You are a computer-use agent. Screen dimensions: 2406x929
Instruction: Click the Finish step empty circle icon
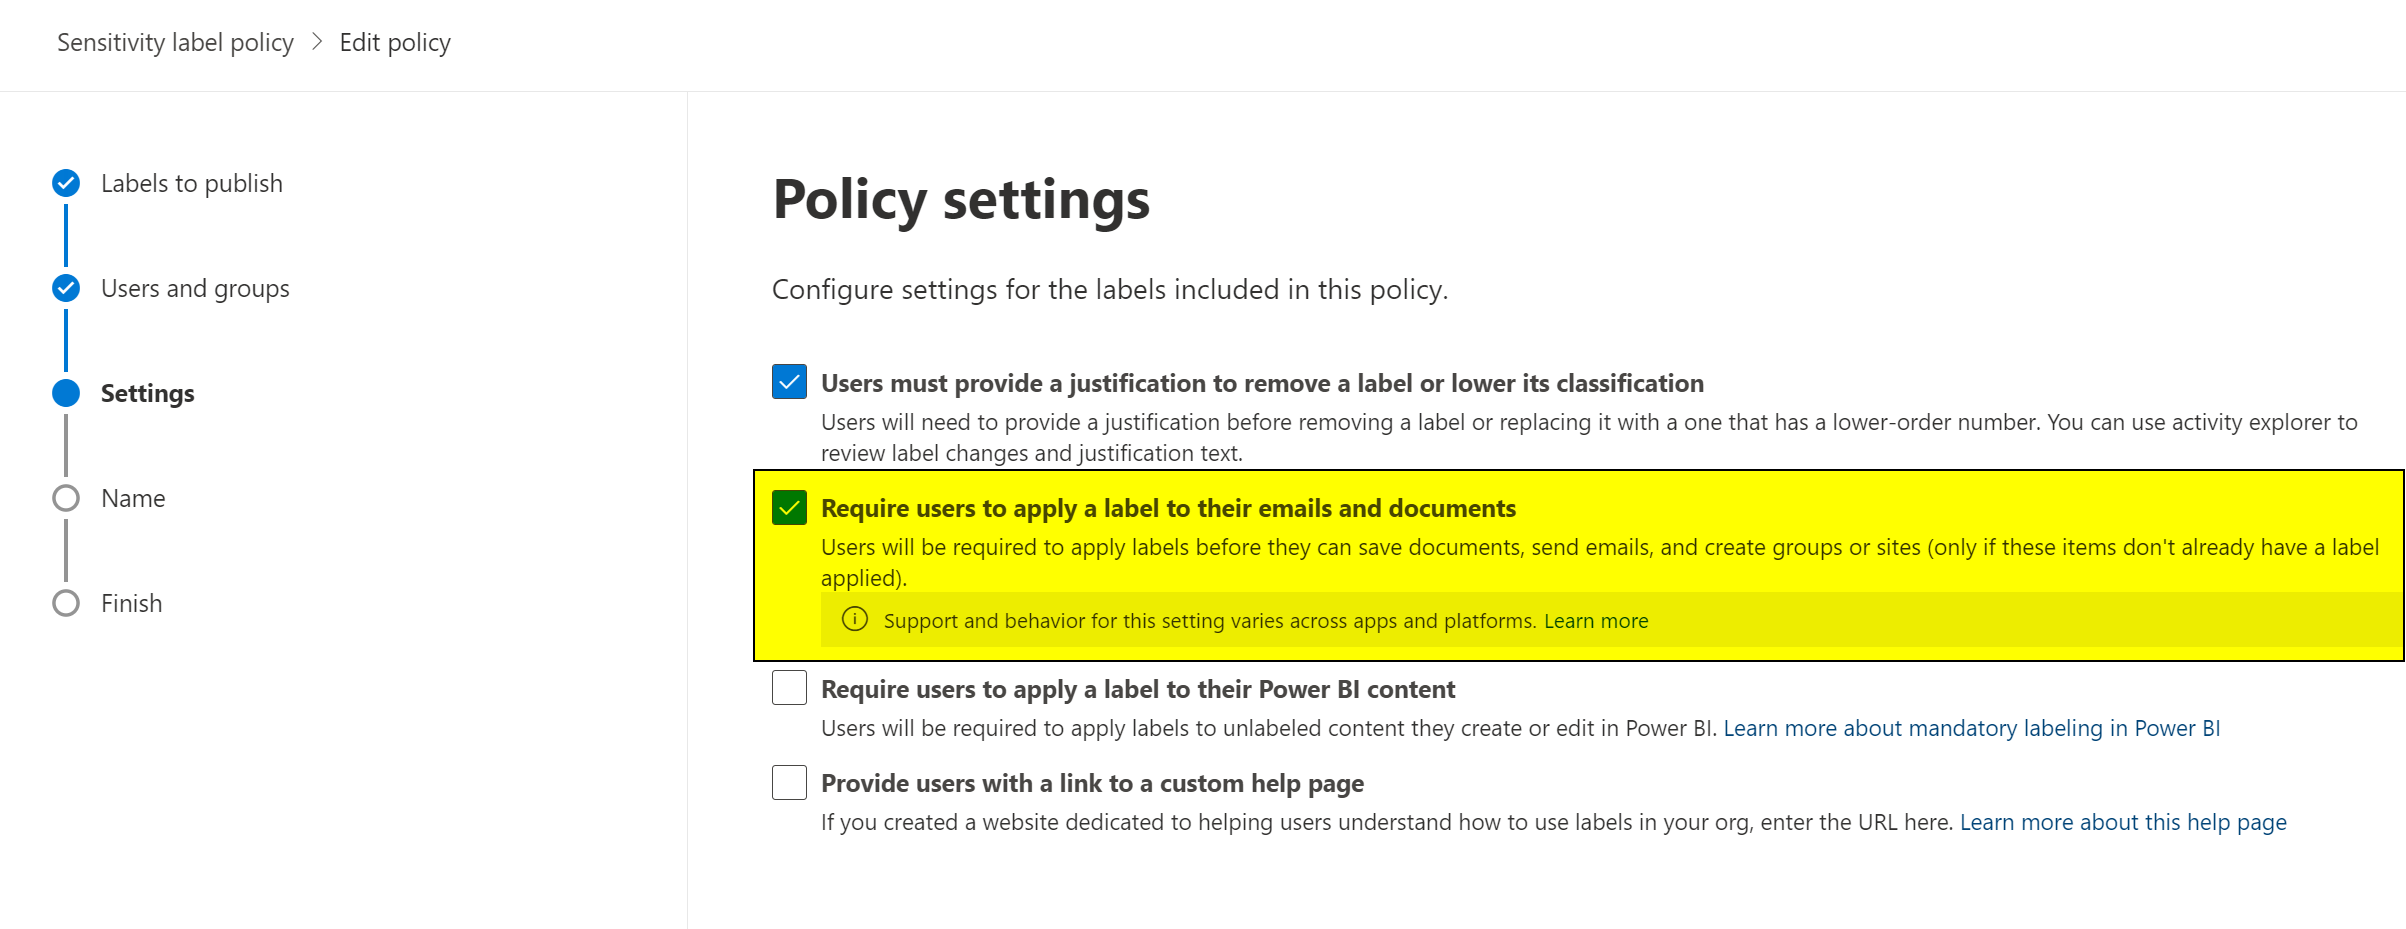[x=66, y=603]
